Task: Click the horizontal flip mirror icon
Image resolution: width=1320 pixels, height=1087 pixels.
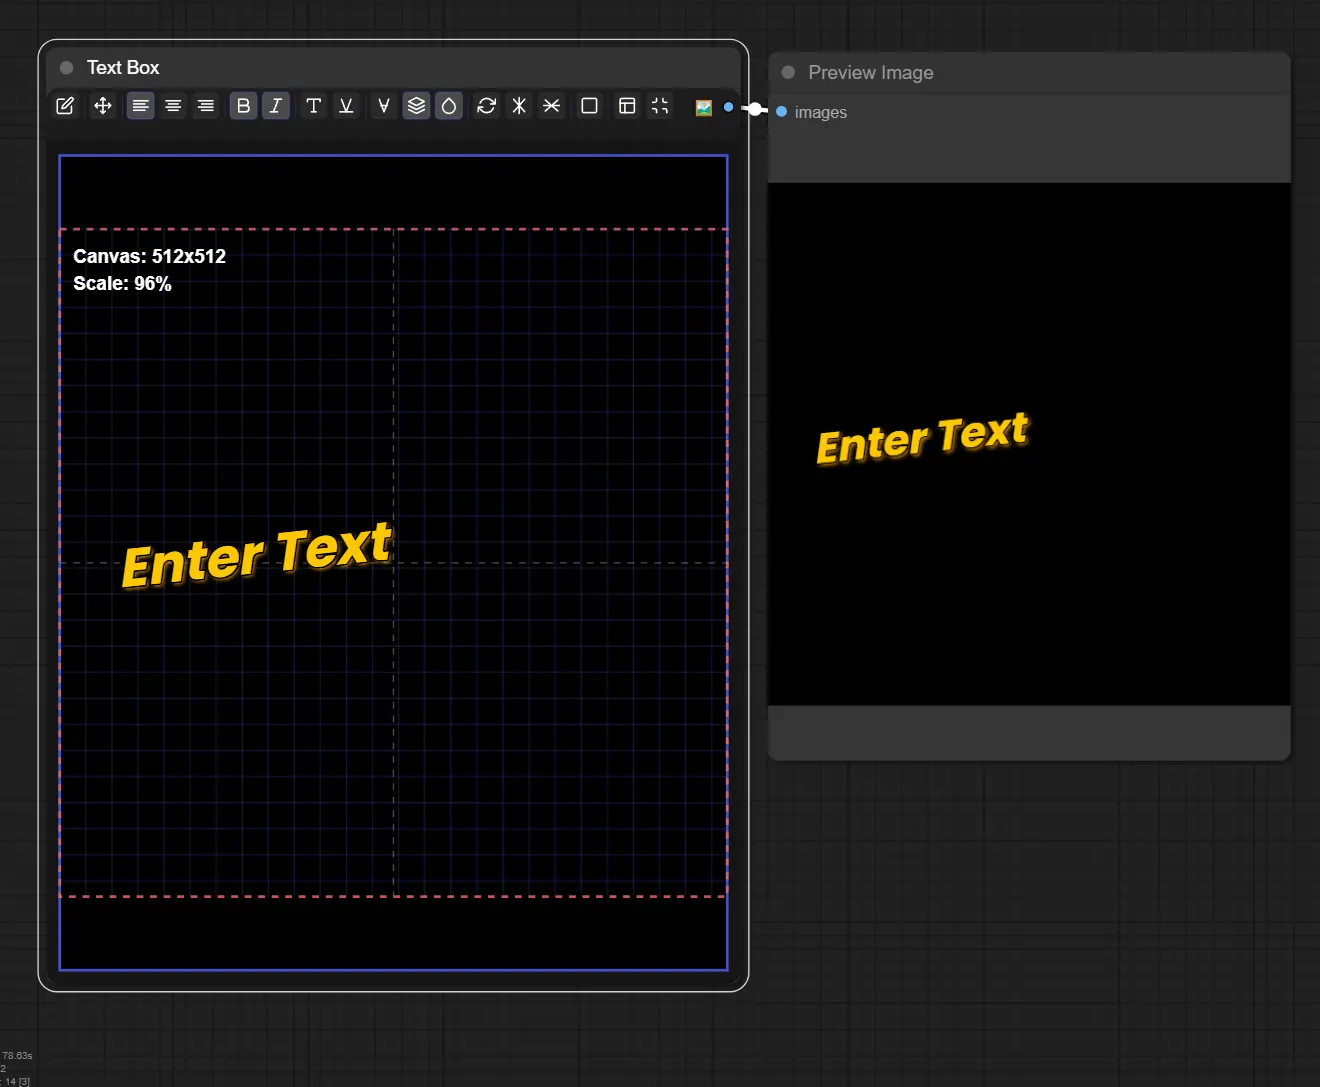Action: click(x=519, y=106)
